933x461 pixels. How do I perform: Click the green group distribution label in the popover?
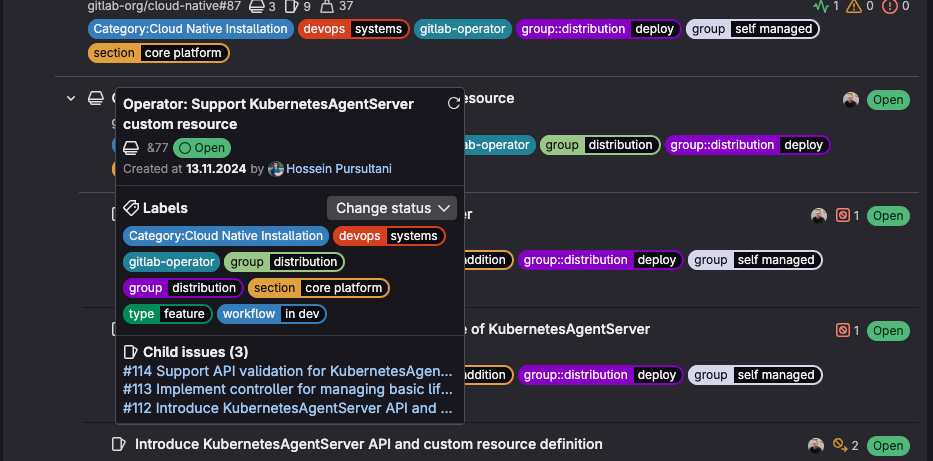coord(284,262)
